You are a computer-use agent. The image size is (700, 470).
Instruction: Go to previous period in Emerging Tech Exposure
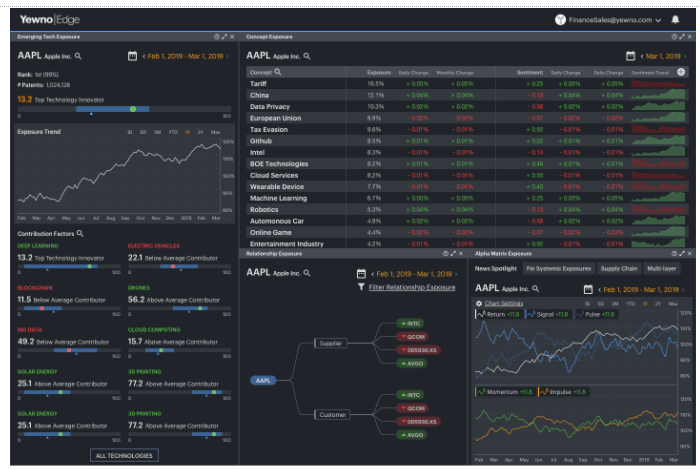point(144,56)
